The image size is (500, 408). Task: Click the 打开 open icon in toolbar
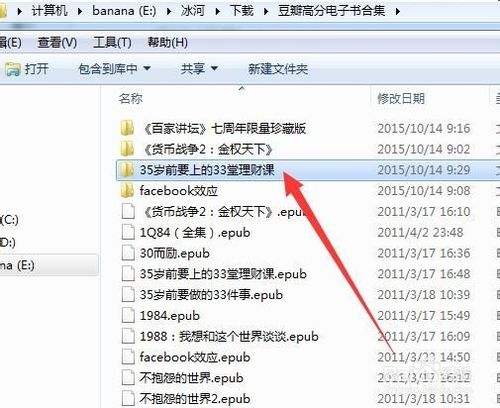[x=13, y=69]
